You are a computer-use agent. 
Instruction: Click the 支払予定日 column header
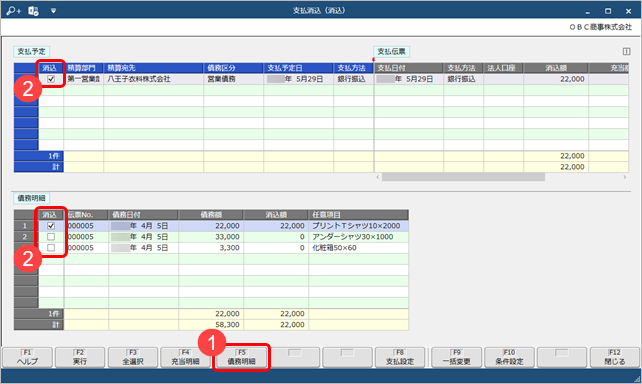[298, 68]
